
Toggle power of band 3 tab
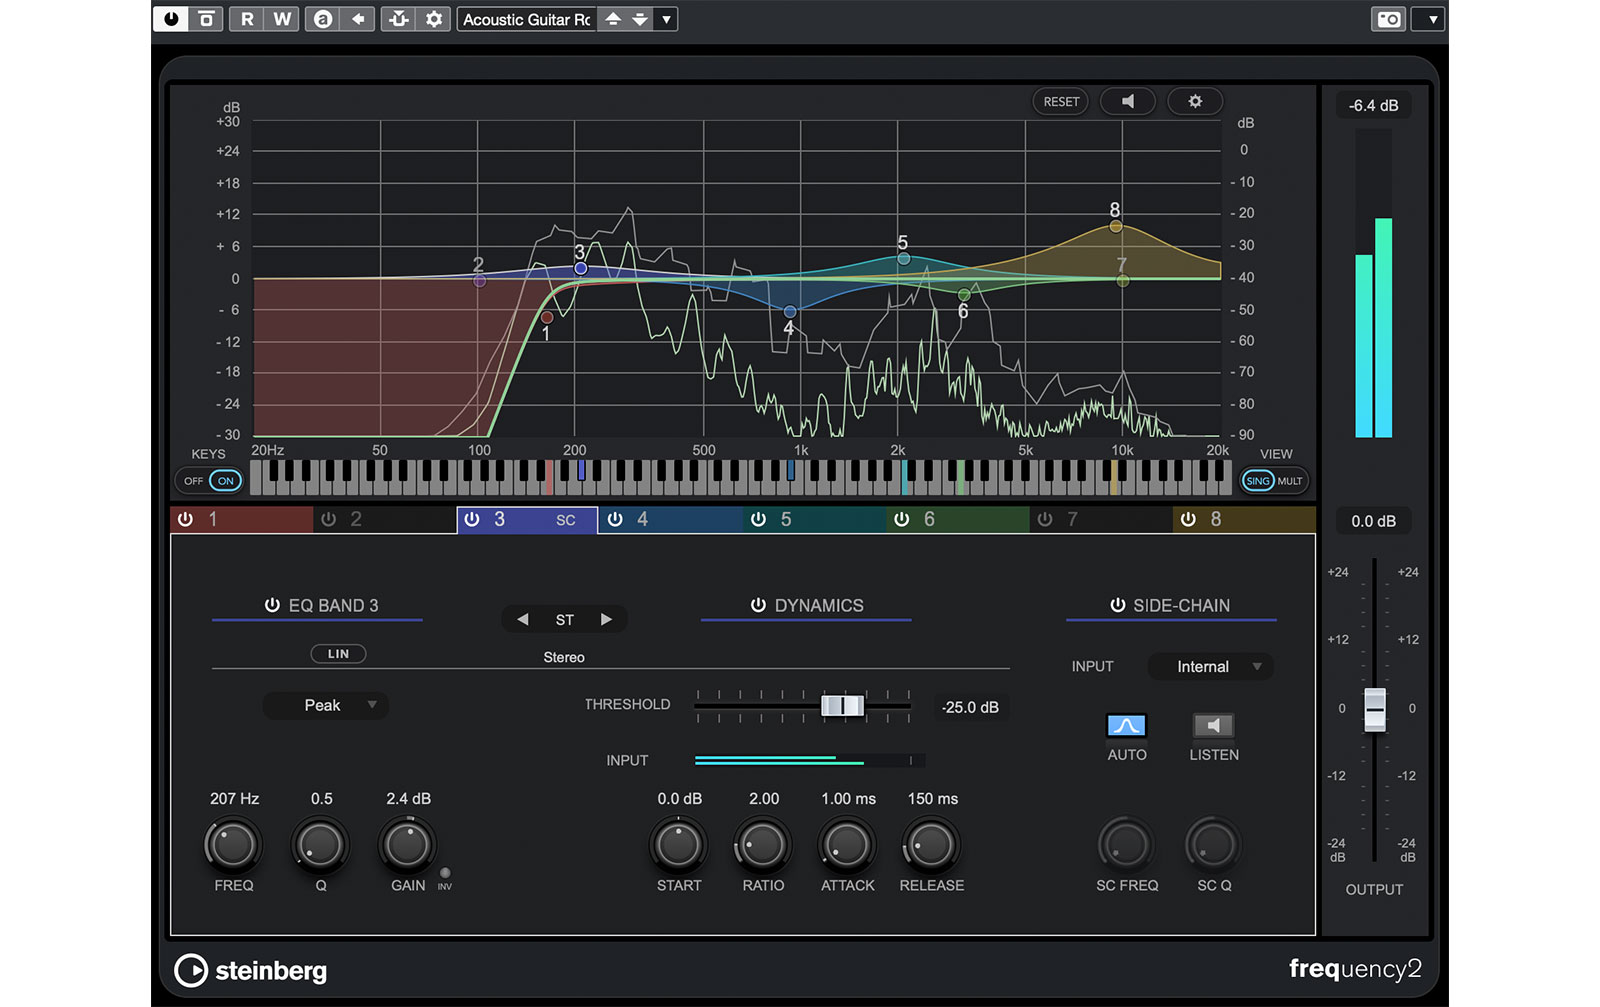472,519
